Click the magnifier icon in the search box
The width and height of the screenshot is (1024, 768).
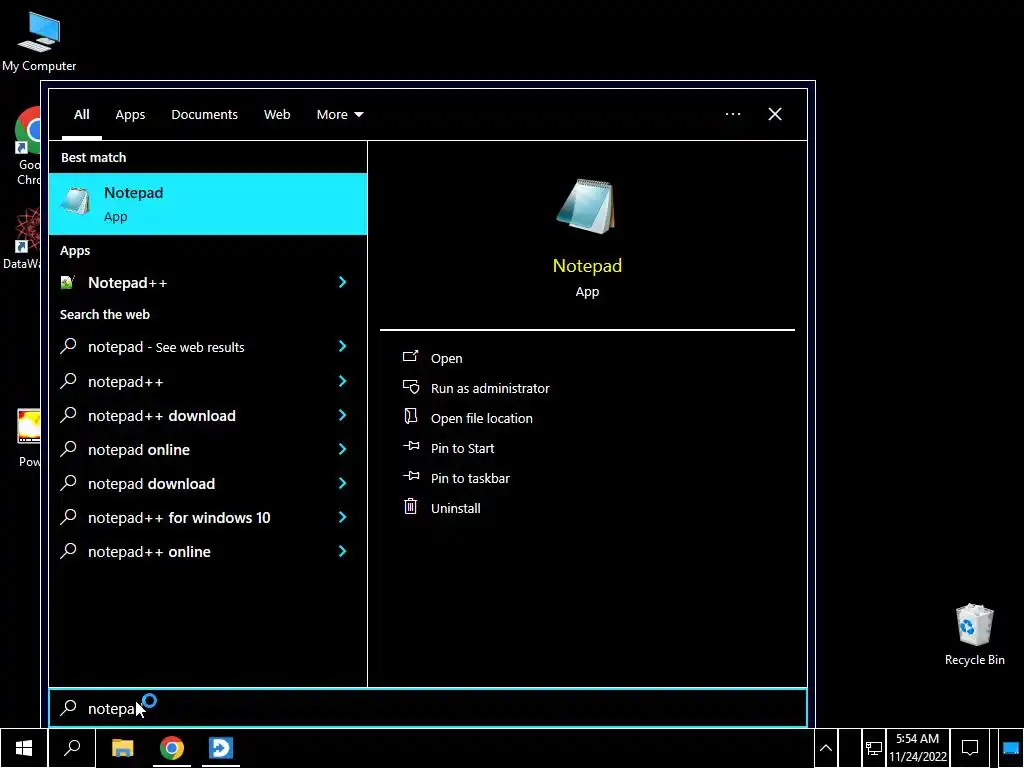point(68,708)
